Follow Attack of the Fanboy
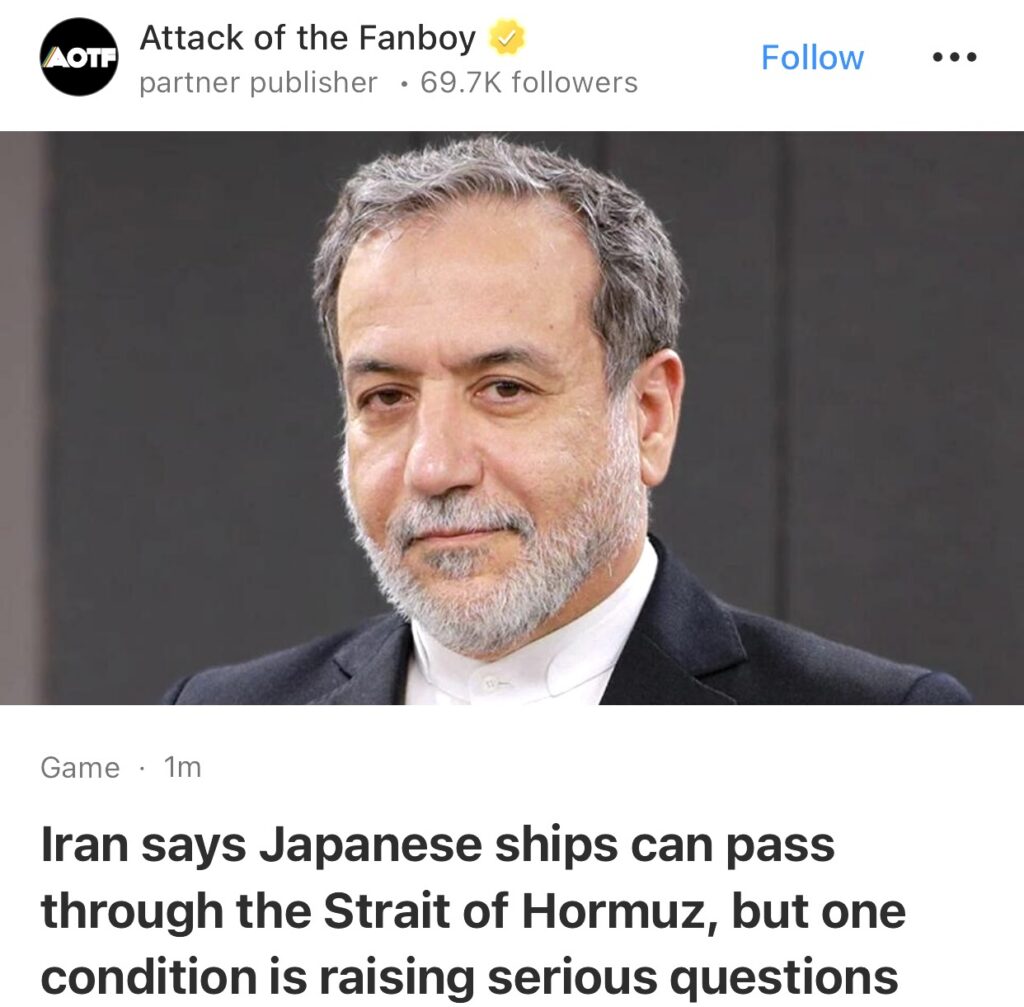Image resolution: width=1024 pixels, height=1007 pixels. tap(812, 57)
